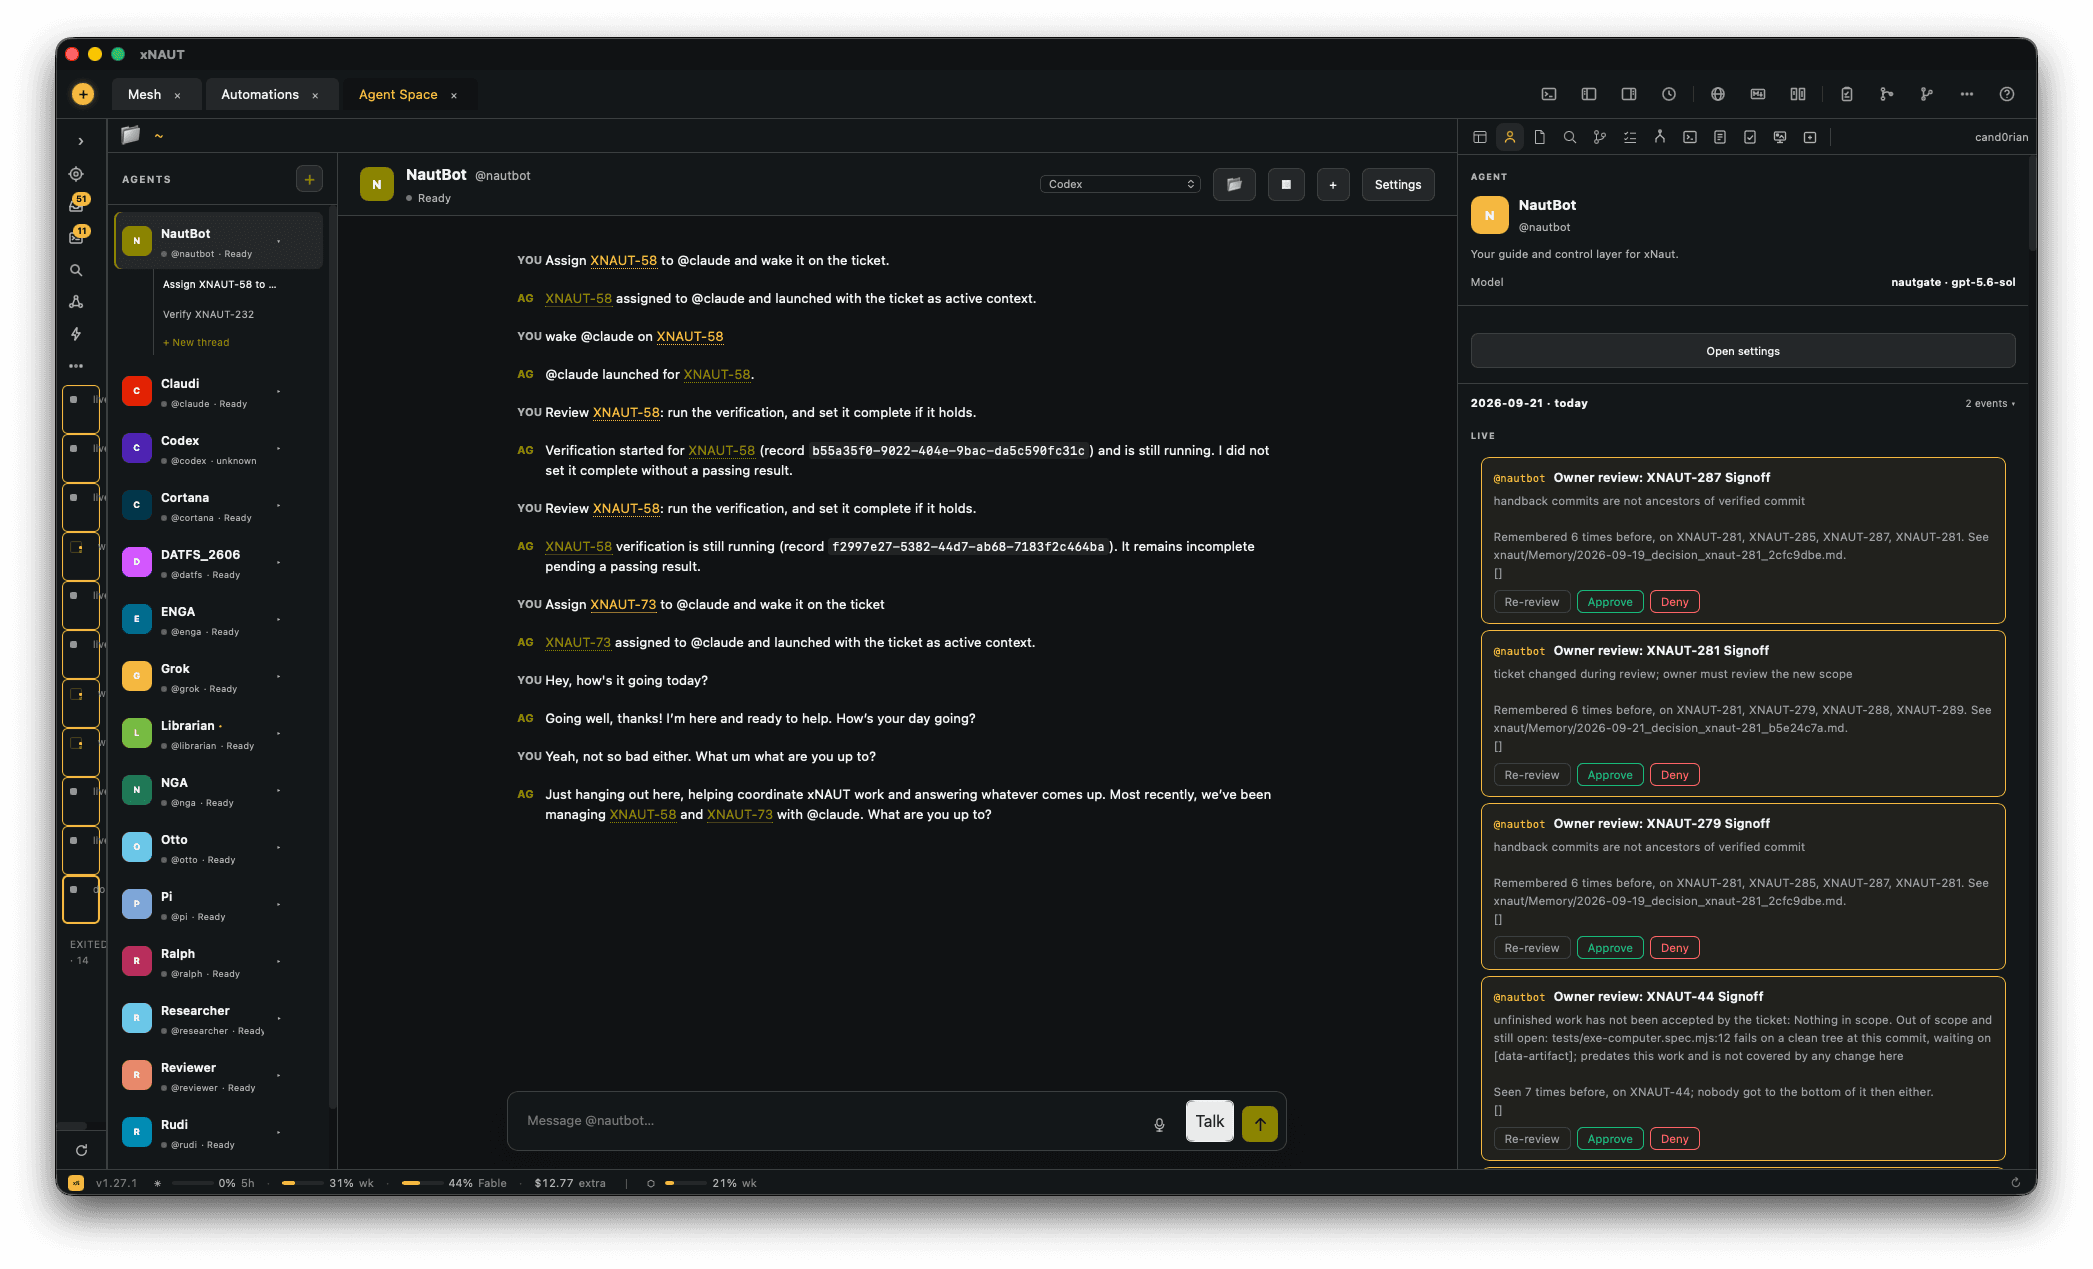
Task: Toggle left sidebar panel icon in top toolbar
Action: tap(1589, 94)
